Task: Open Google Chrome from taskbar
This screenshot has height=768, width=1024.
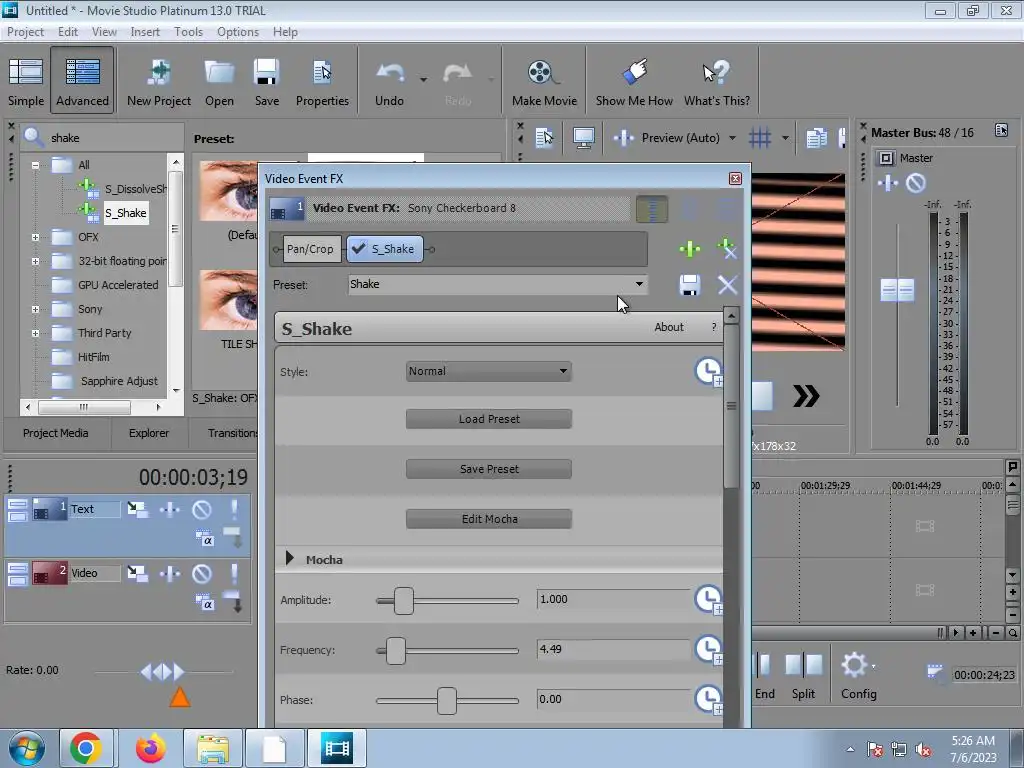Action: pyautogui.click(x=86, y=748)
